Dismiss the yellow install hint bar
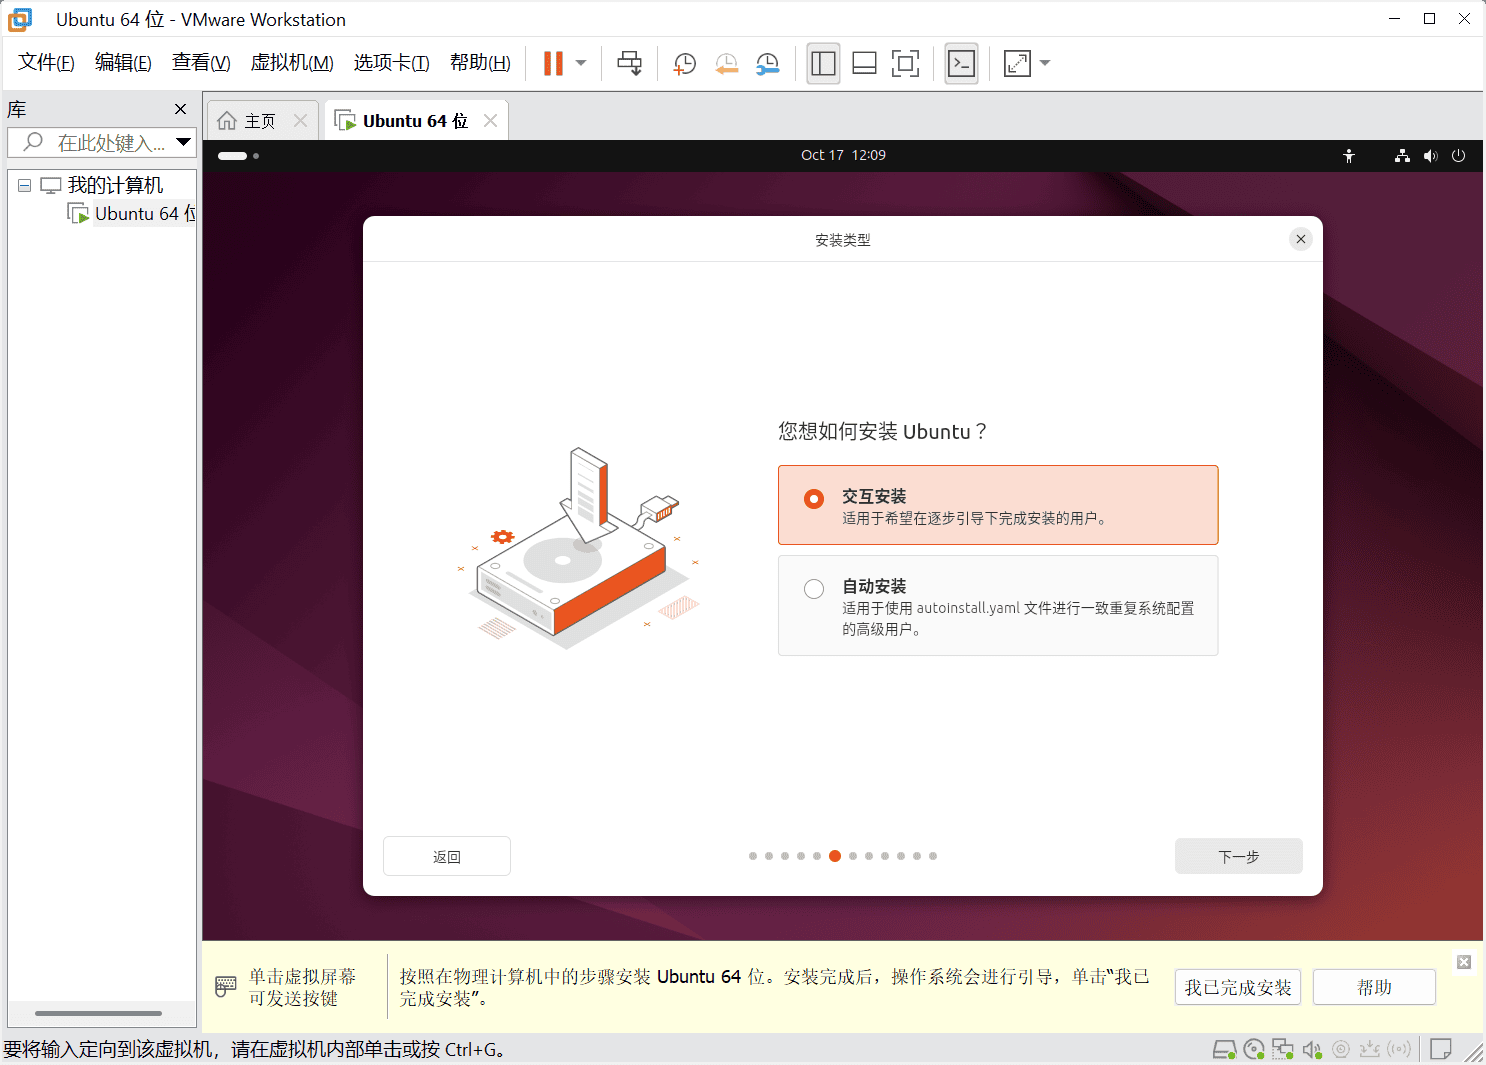This screenshot has height=1065, width=1486. pos(1464,962)
